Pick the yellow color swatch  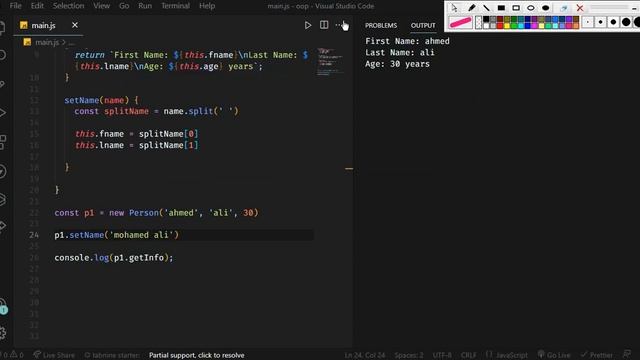[507, 26]
